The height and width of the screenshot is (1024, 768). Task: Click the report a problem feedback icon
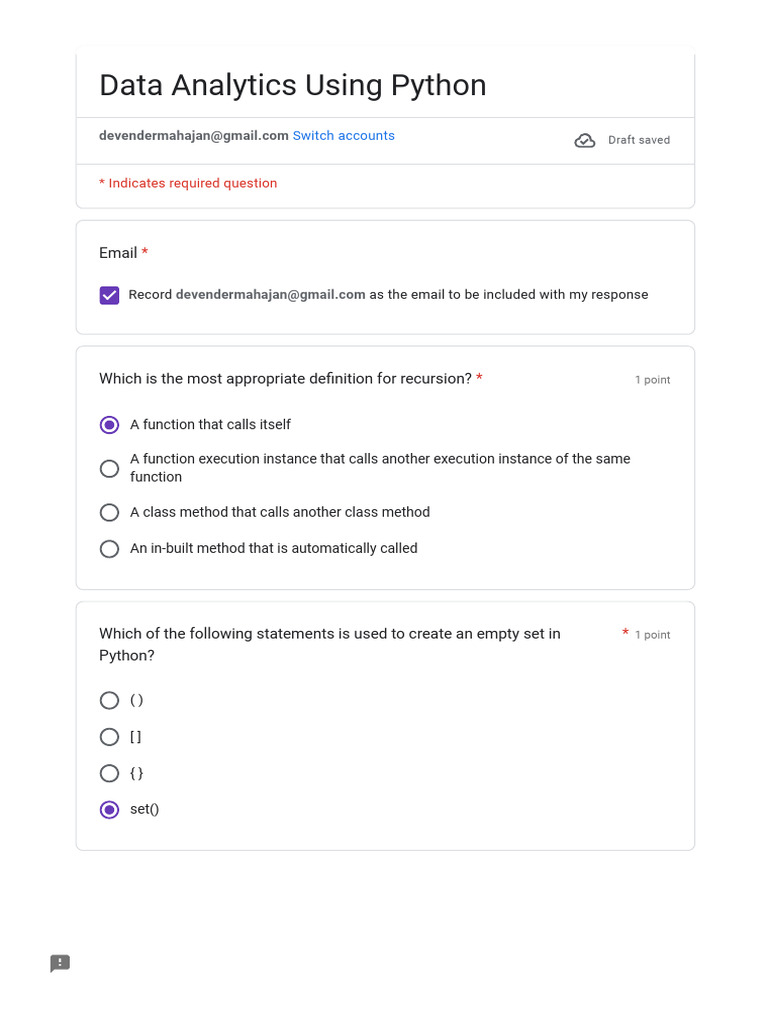[60, 963]
